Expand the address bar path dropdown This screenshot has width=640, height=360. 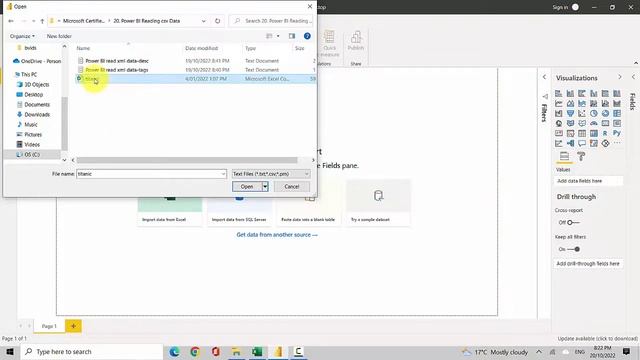(203, 21)
